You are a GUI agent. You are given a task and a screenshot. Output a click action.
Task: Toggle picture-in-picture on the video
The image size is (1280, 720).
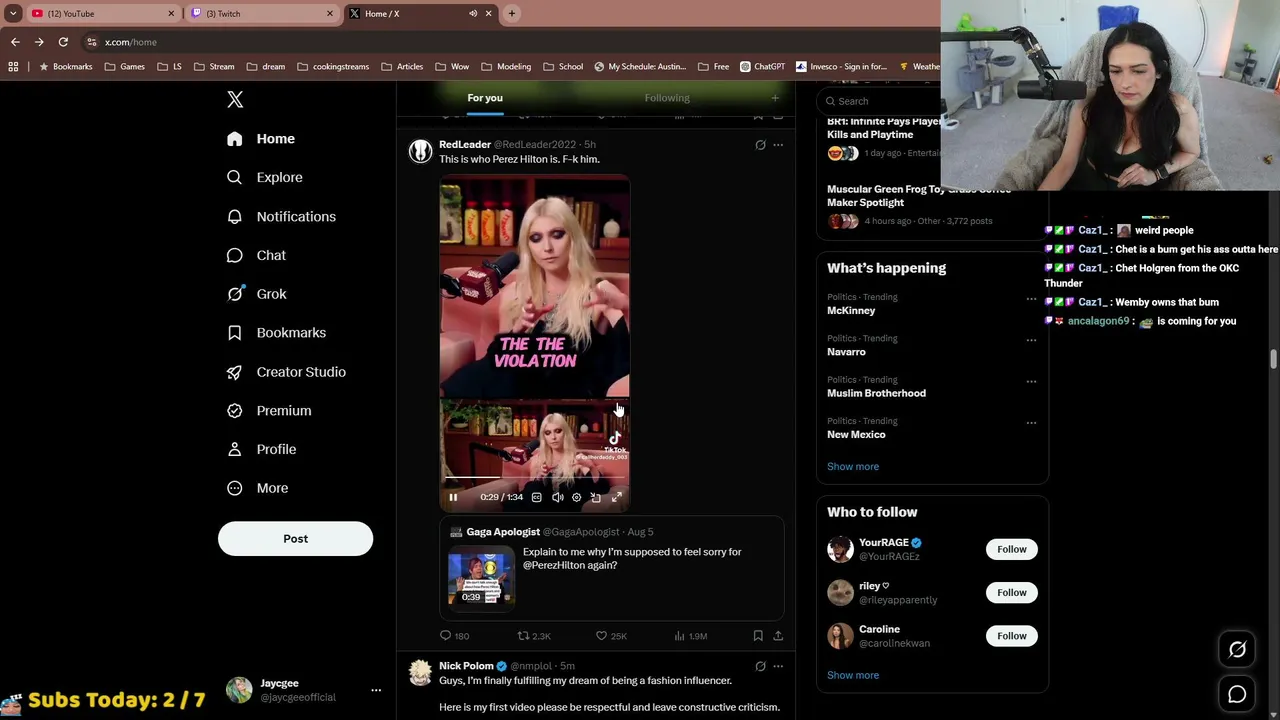(x=596, y=497)
